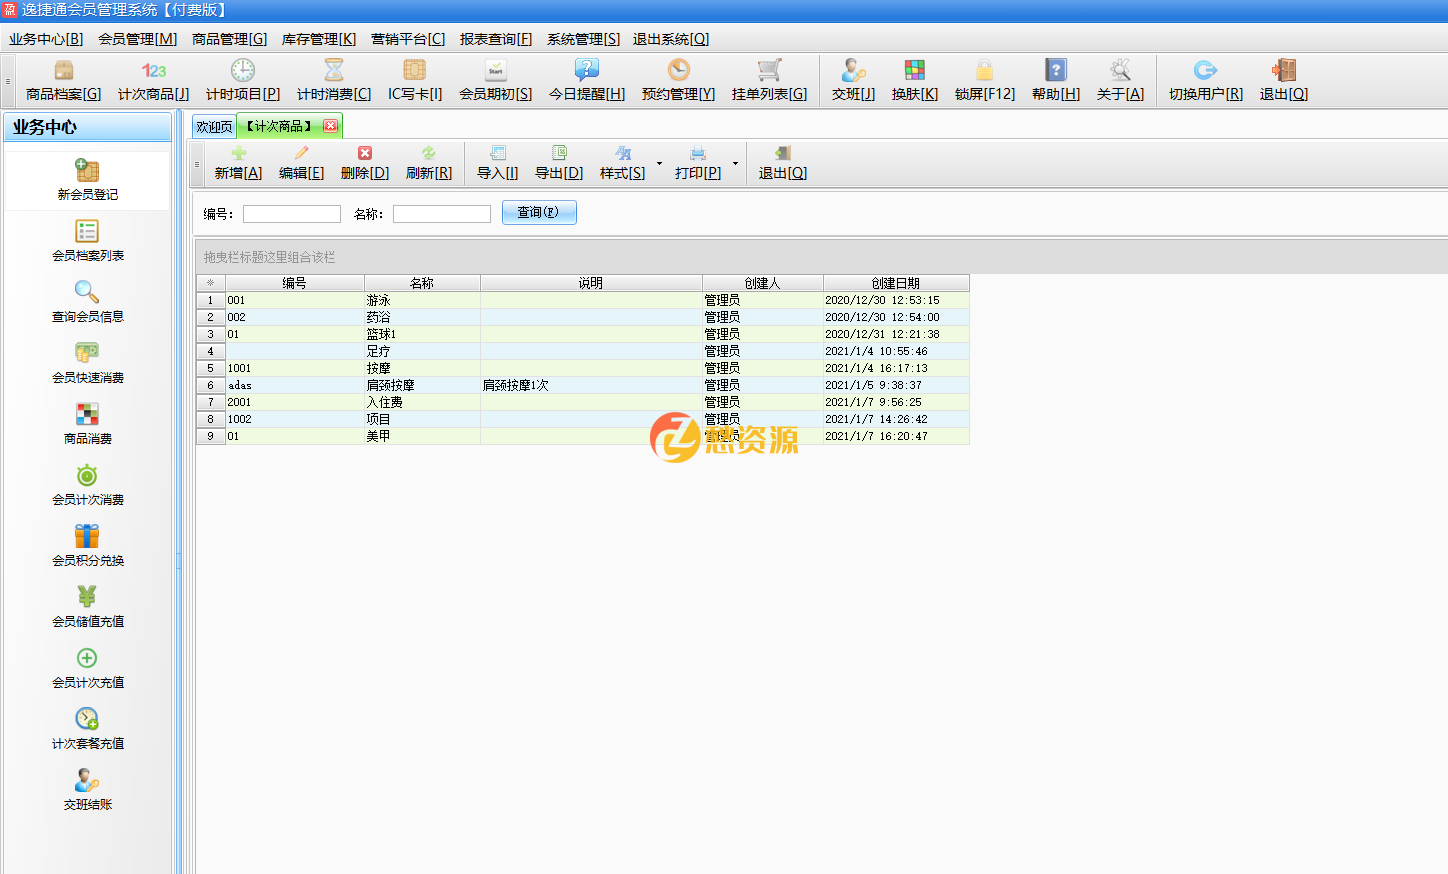Viewport: 1448px width, 874px height.
Task: Click the 编号 input field
Action: [x=292, y=214]
